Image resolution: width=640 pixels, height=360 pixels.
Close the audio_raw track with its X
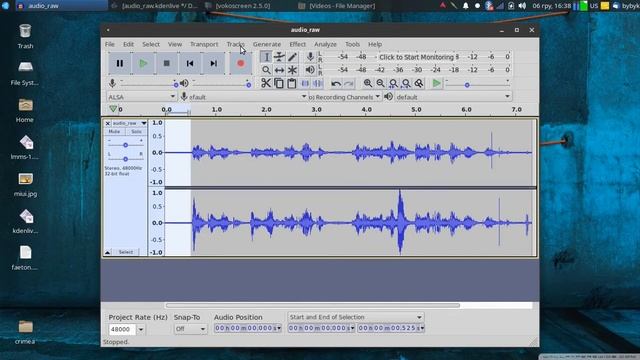108,123
